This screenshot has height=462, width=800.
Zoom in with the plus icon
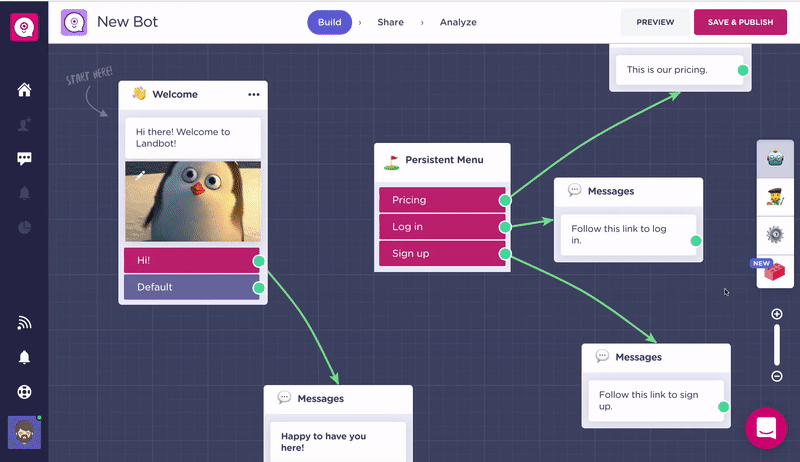point(777,314)
